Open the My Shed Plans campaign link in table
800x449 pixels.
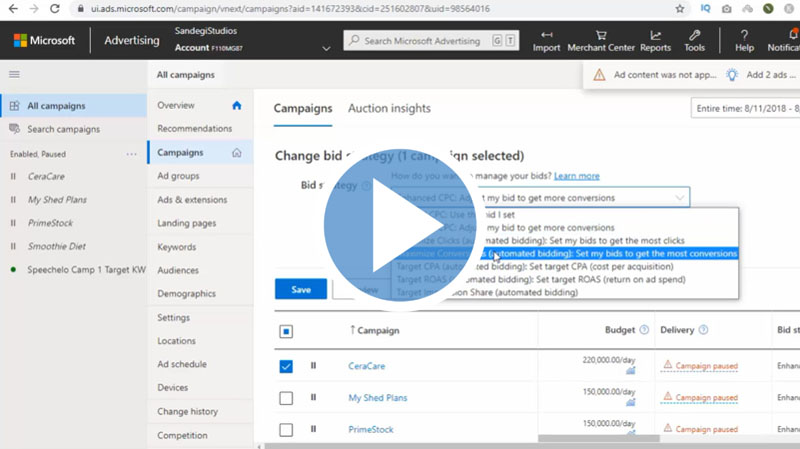click(x=378, y=397)
